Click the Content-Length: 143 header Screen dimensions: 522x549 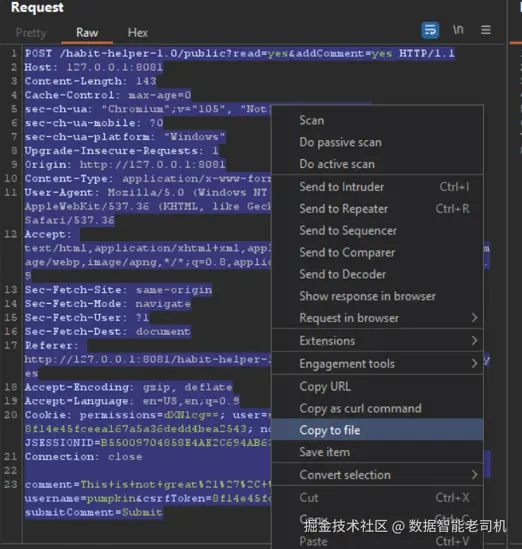tap(90, 81)
